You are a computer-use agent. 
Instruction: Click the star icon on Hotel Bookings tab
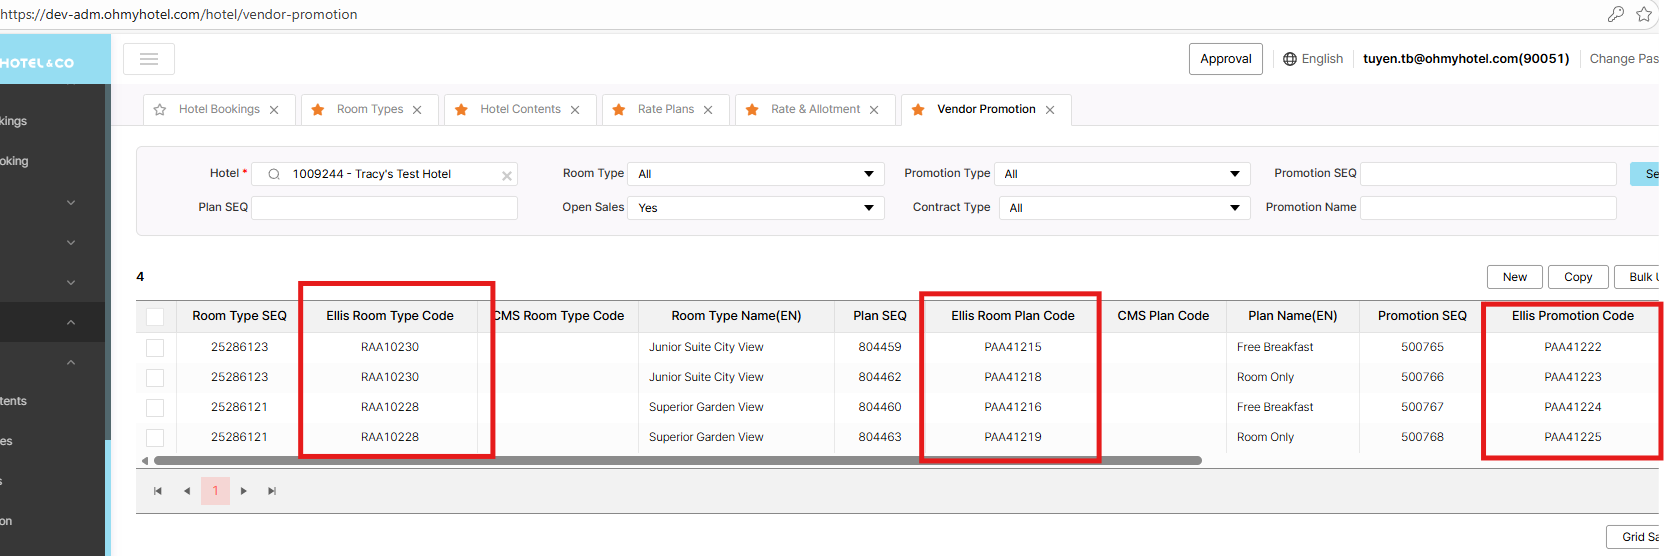point(160,110)
